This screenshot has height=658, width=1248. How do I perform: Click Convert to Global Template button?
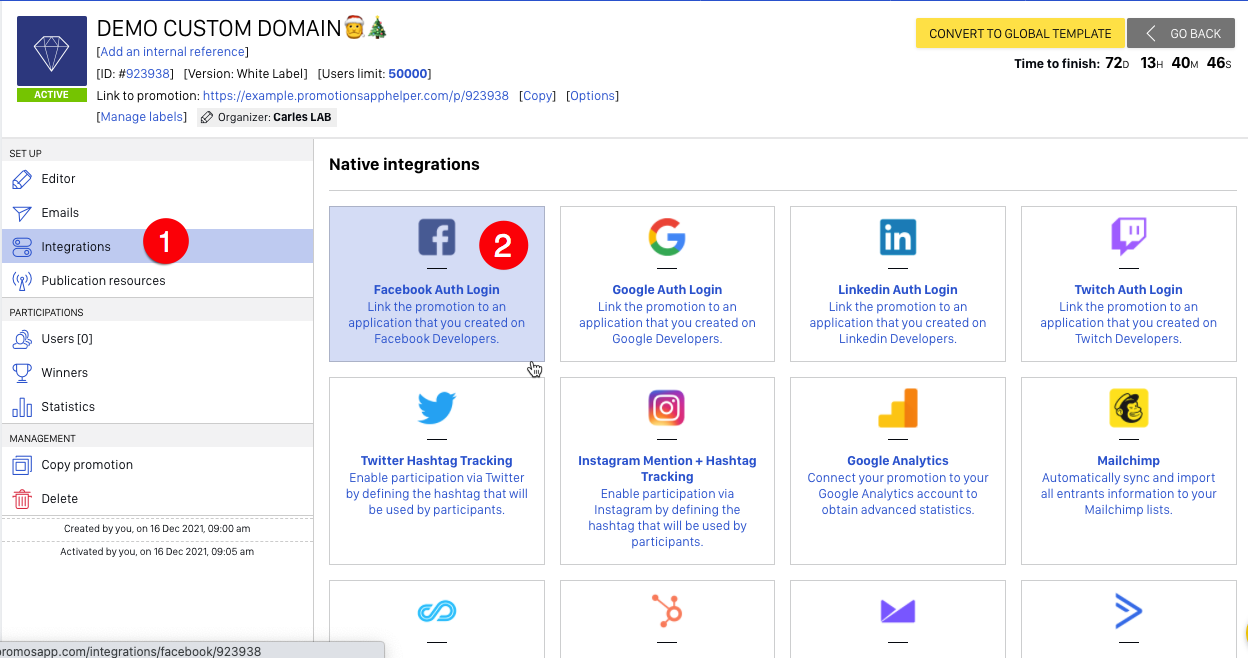coord(1020,33)
